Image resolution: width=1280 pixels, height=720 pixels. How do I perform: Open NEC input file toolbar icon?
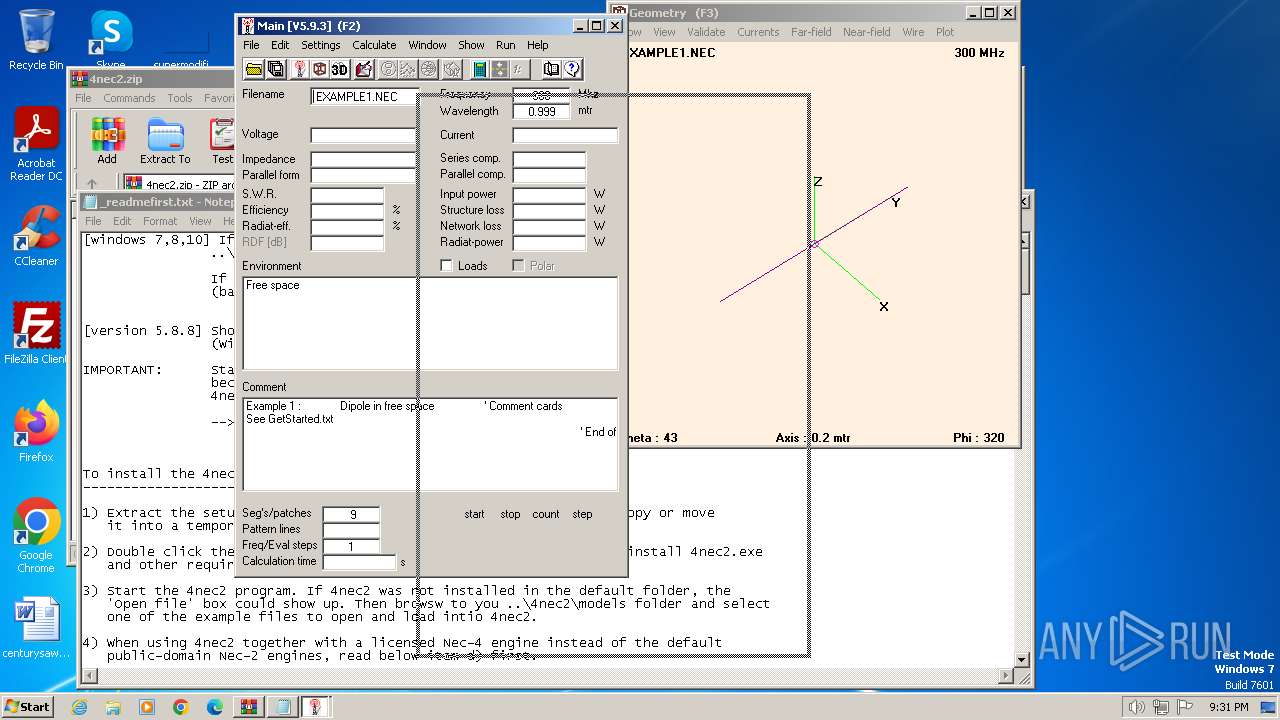click(x=254, y=69)
